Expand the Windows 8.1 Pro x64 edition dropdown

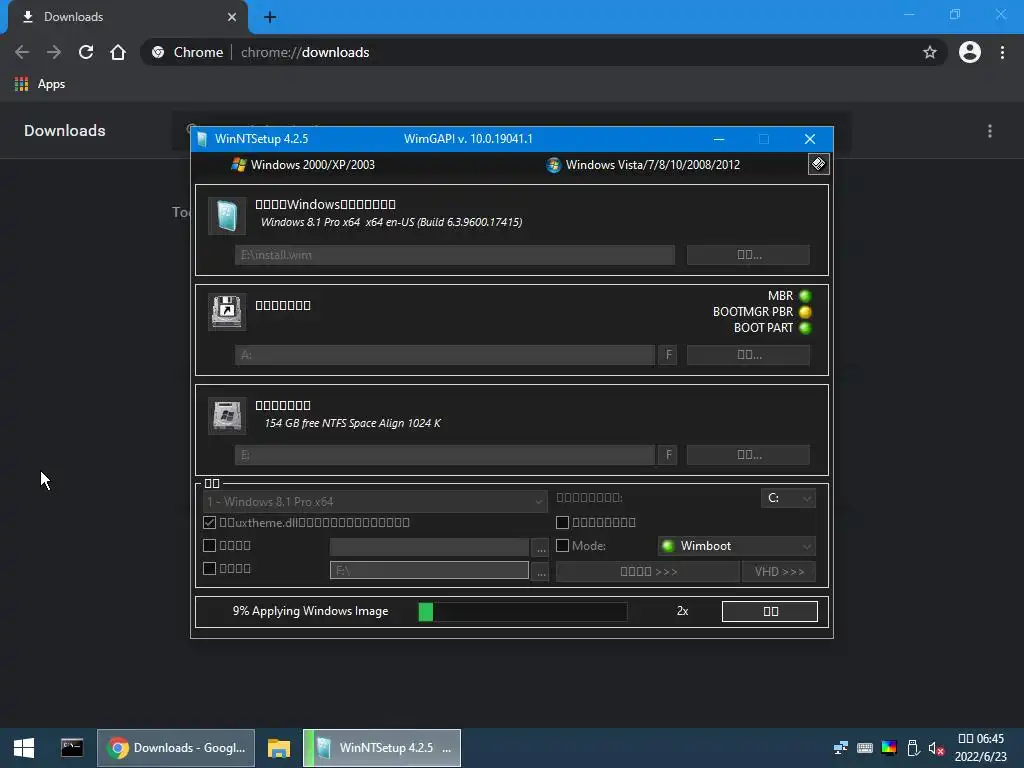coord(375,502)
